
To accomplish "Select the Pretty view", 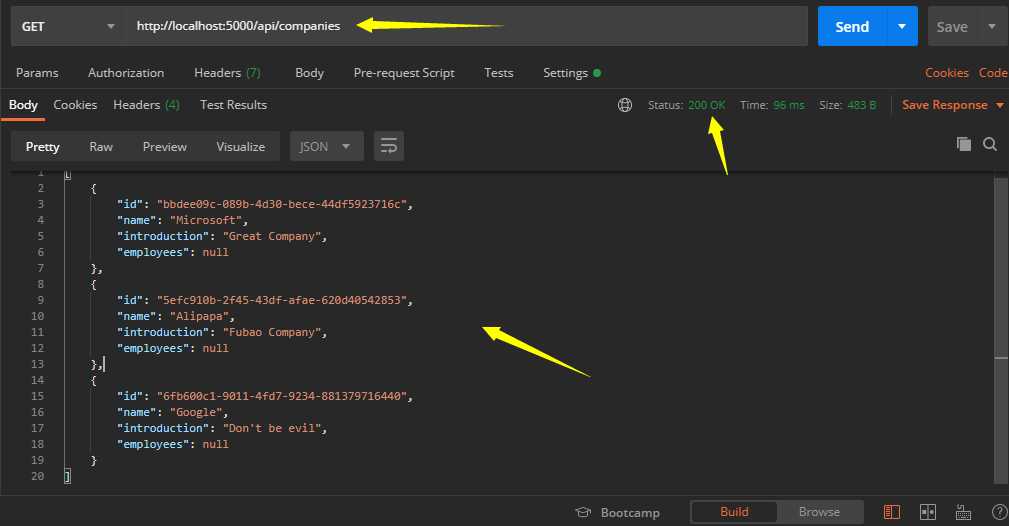I will [x=42, y=147].
